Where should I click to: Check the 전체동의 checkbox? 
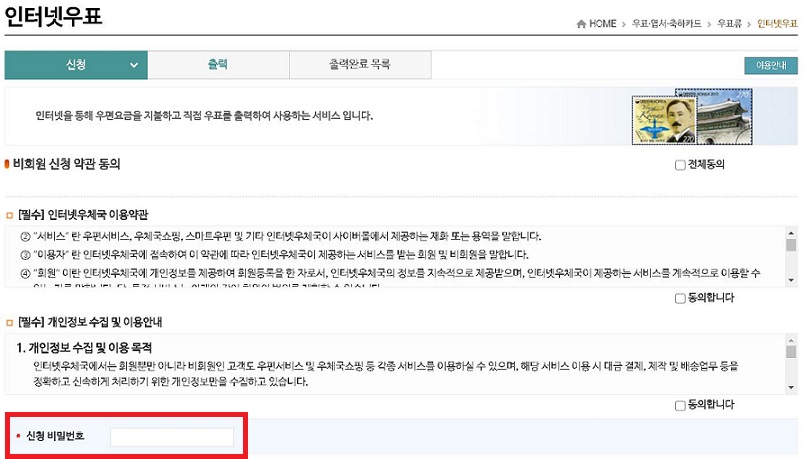[680, 165]
